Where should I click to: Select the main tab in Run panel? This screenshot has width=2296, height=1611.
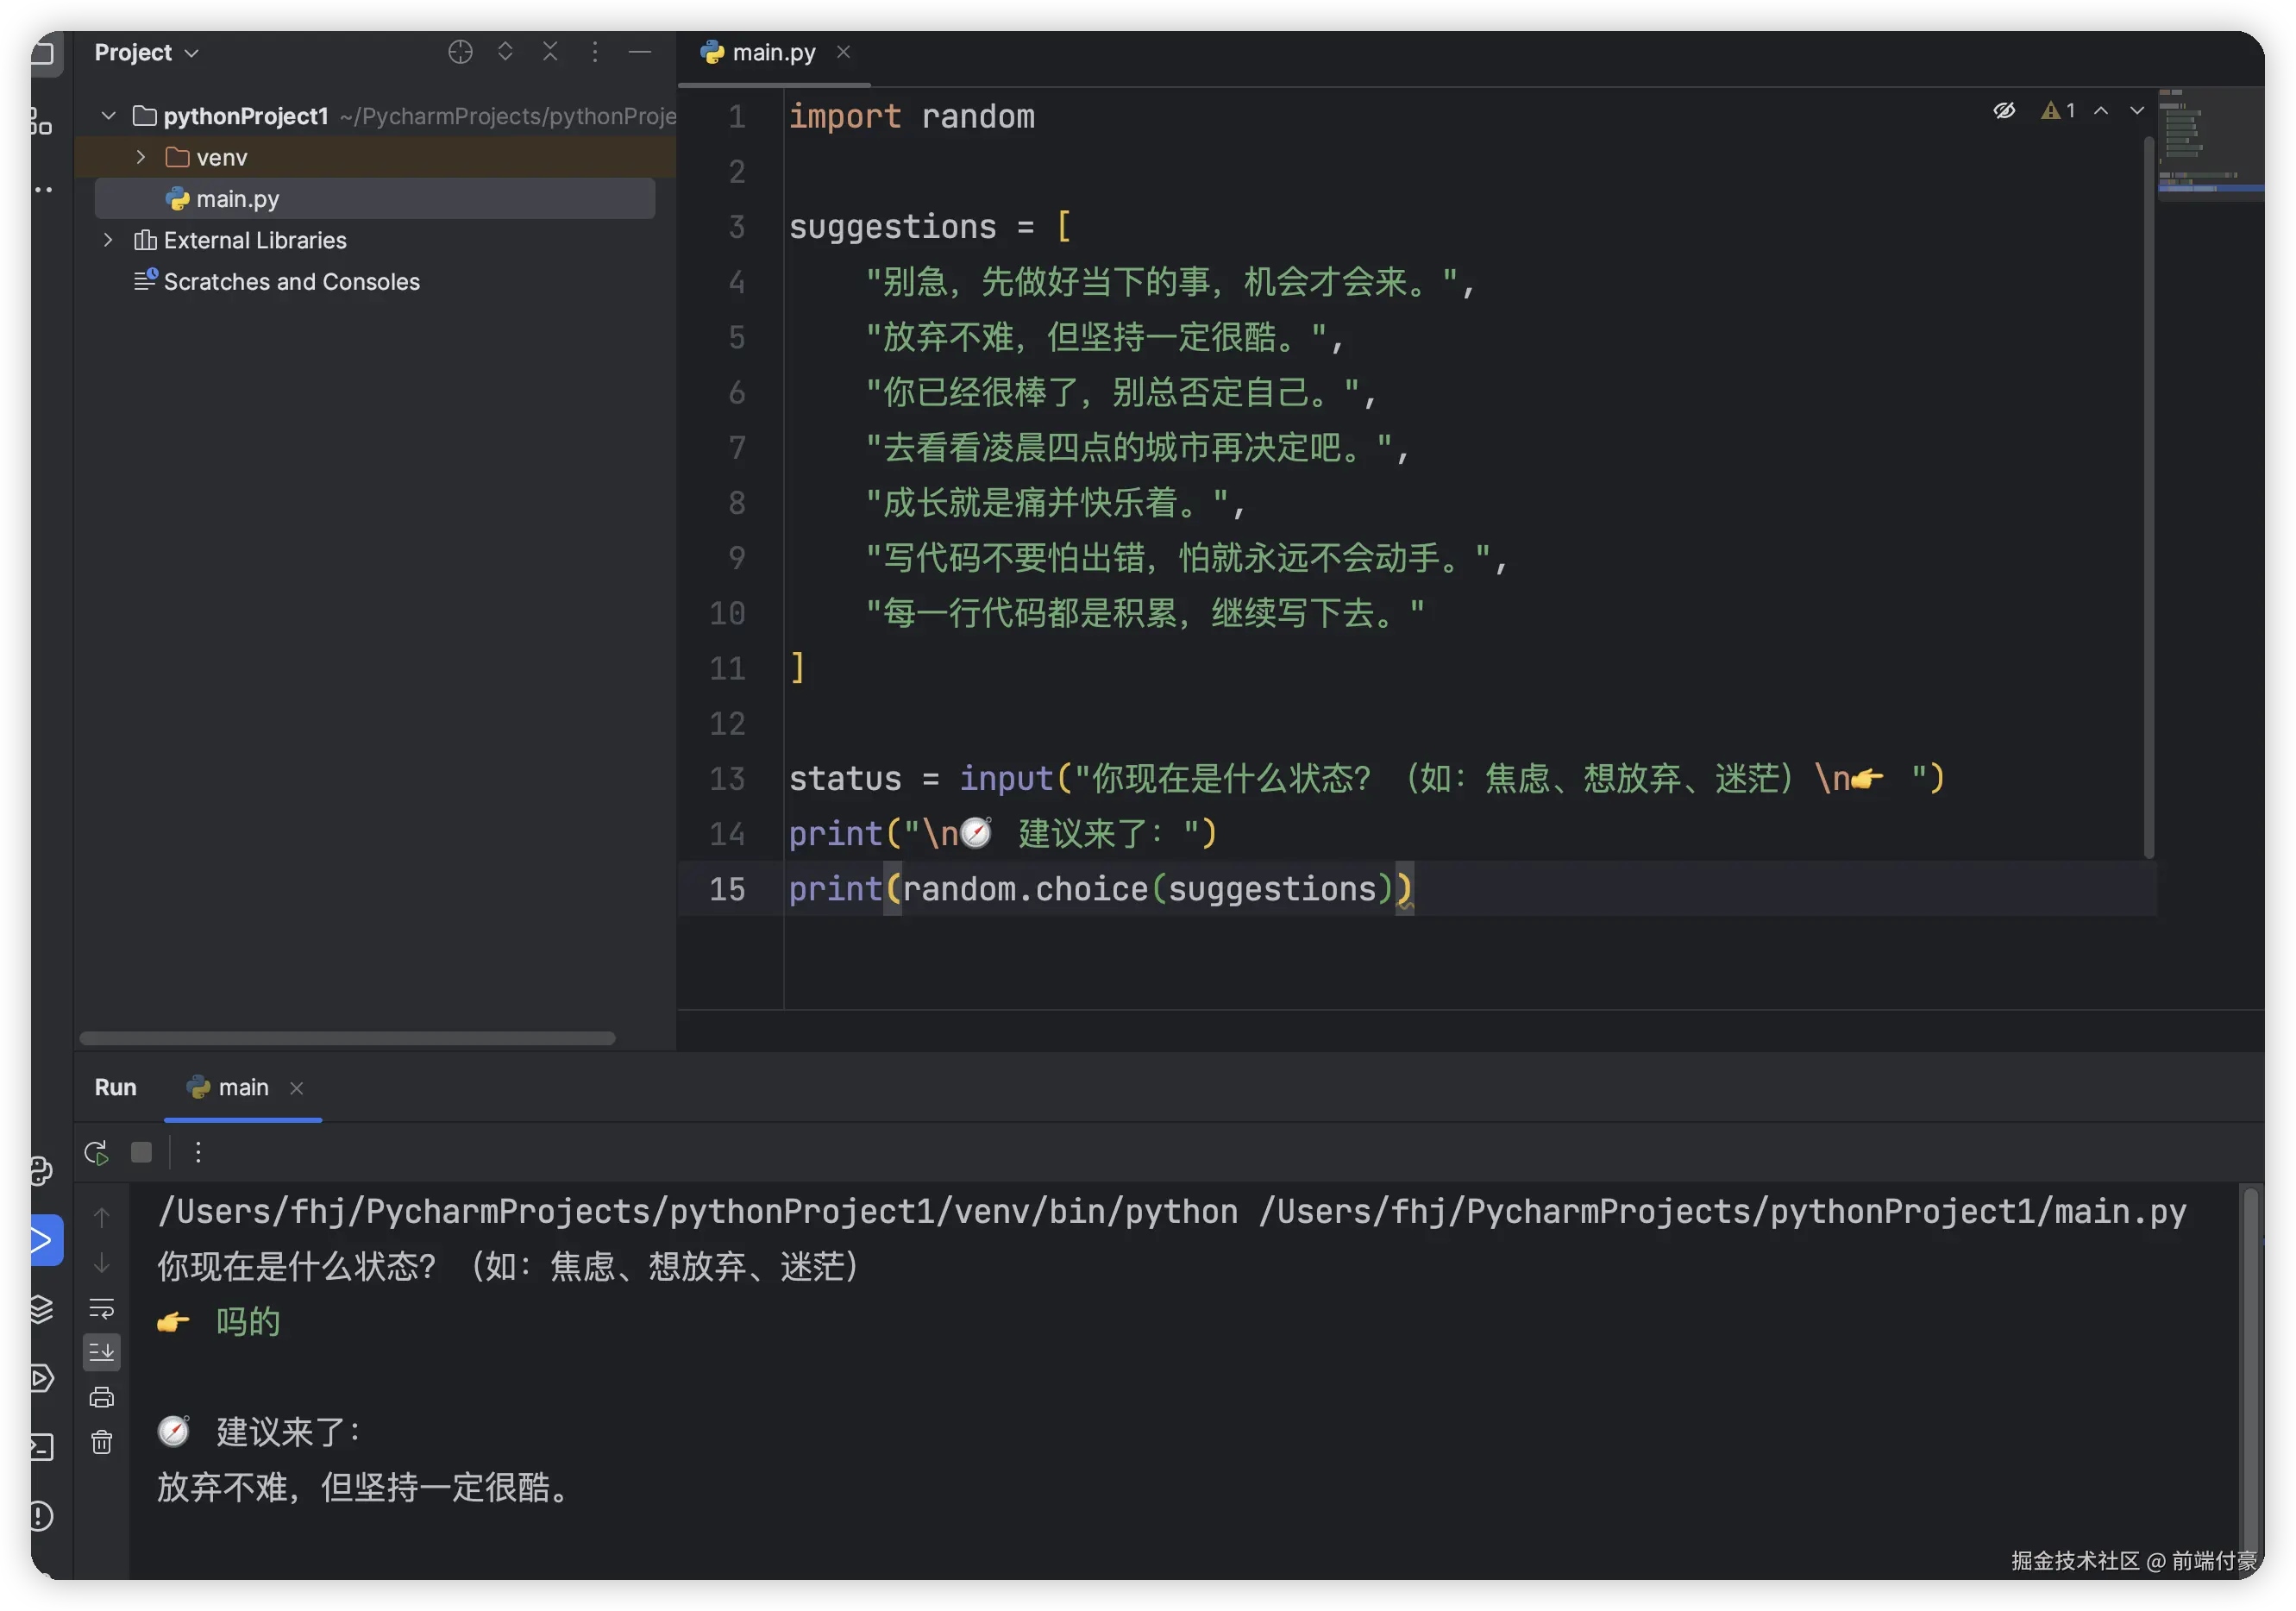[242, 1088]
